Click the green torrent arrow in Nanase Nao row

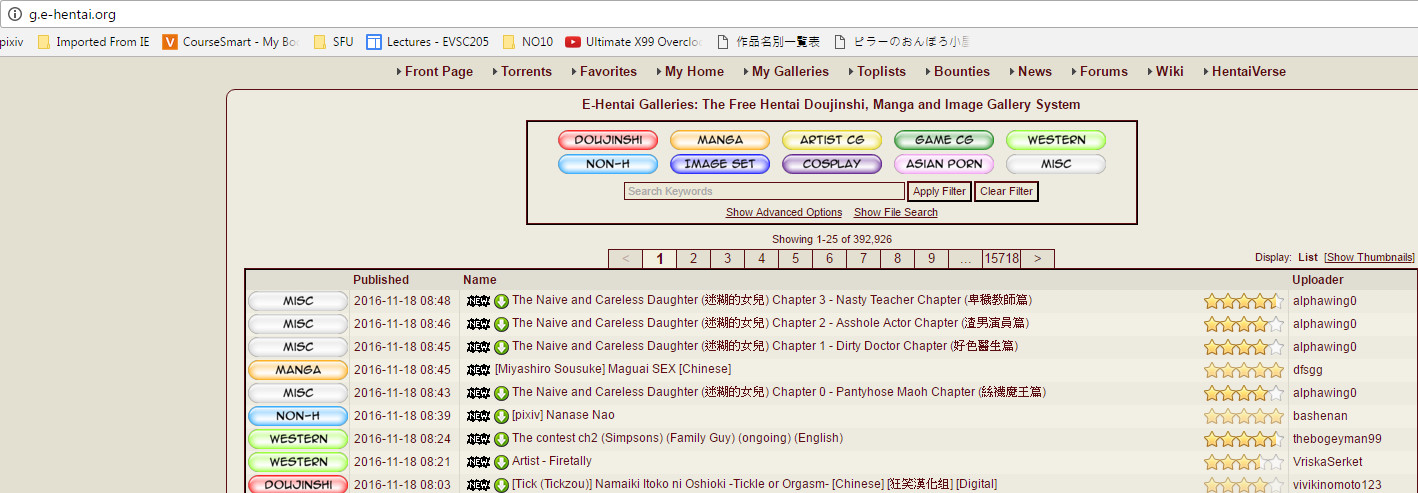point(502,416)
